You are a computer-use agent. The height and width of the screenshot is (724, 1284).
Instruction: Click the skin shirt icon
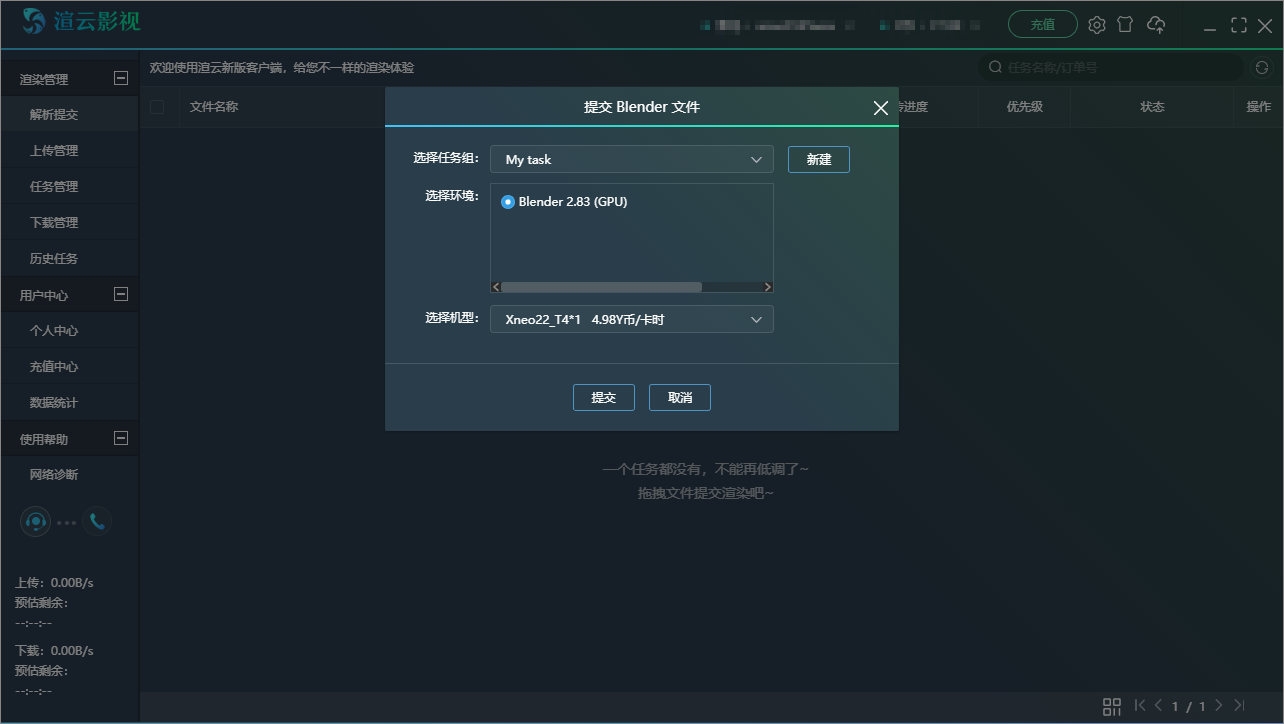(x=1125, y=24)
